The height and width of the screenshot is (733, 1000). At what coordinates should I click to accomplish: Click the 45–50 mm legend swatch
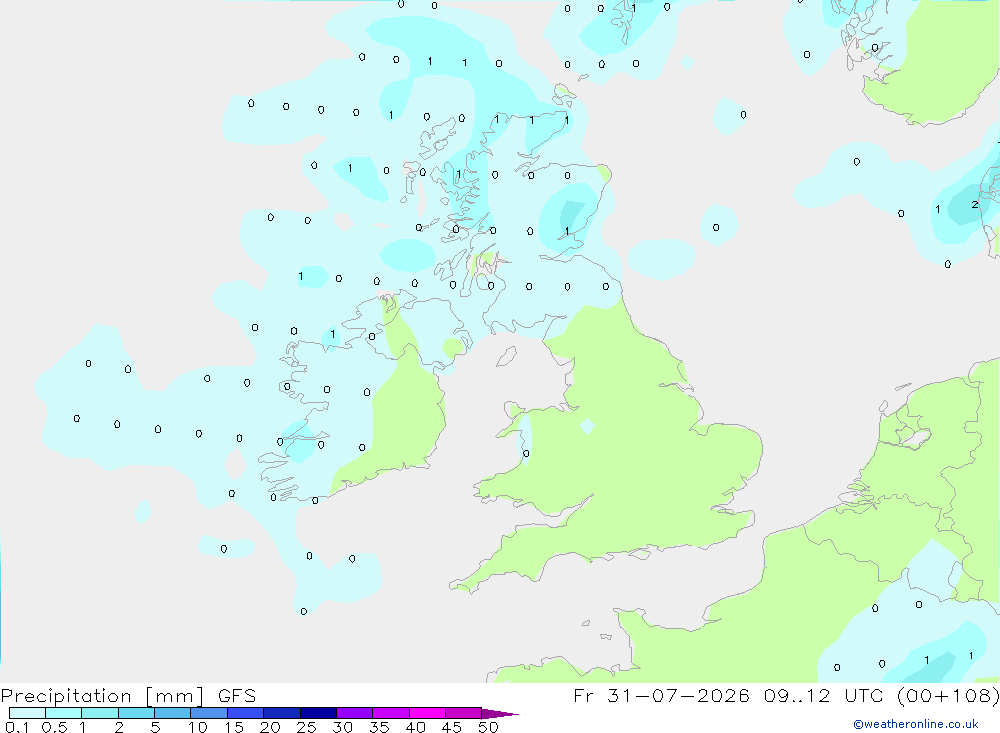click(x=463, y=713)
